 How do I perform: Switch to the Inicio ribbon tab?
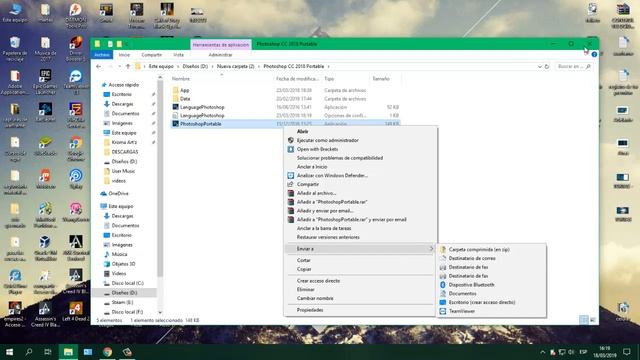[x=124, y=55]
